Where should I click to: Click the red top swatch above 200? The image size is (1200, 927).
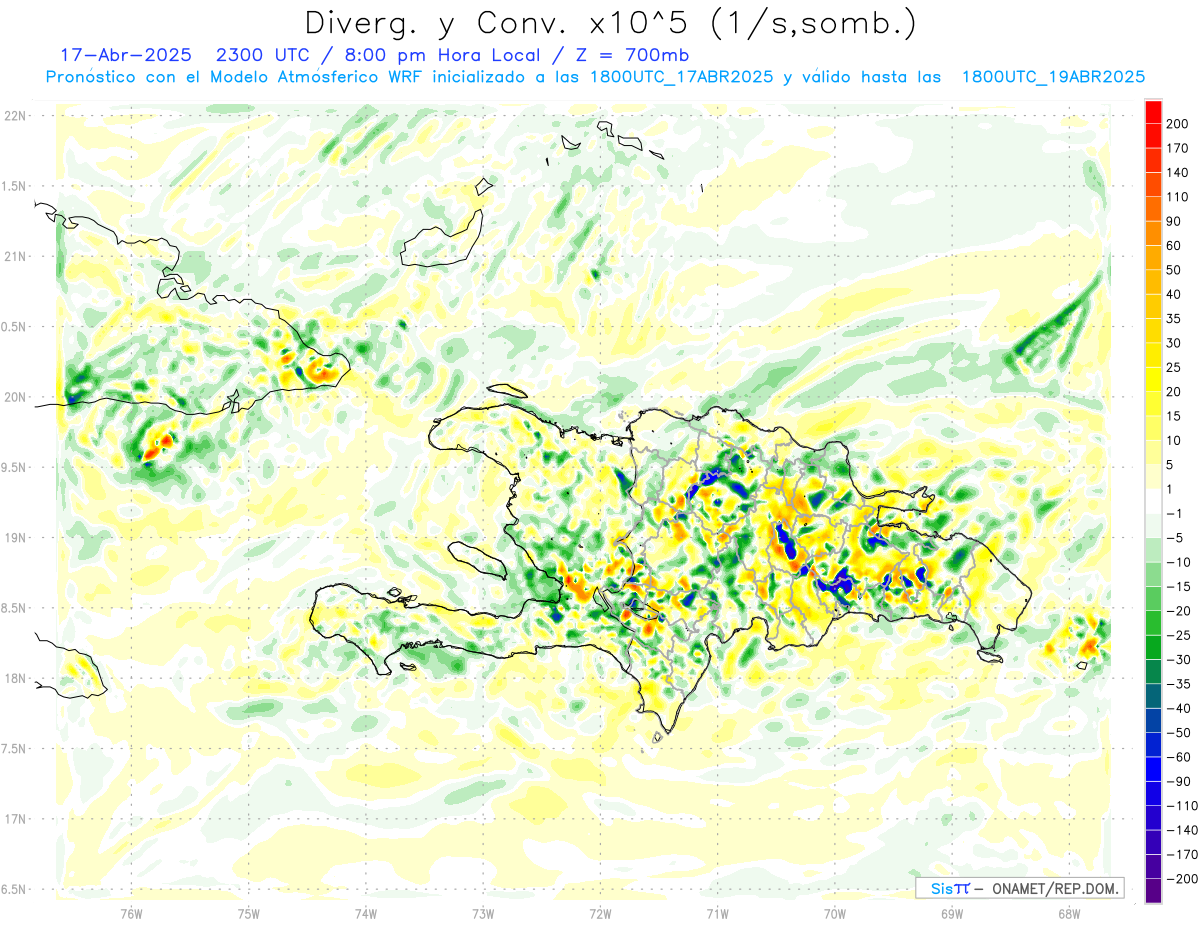pos(1154,112)
